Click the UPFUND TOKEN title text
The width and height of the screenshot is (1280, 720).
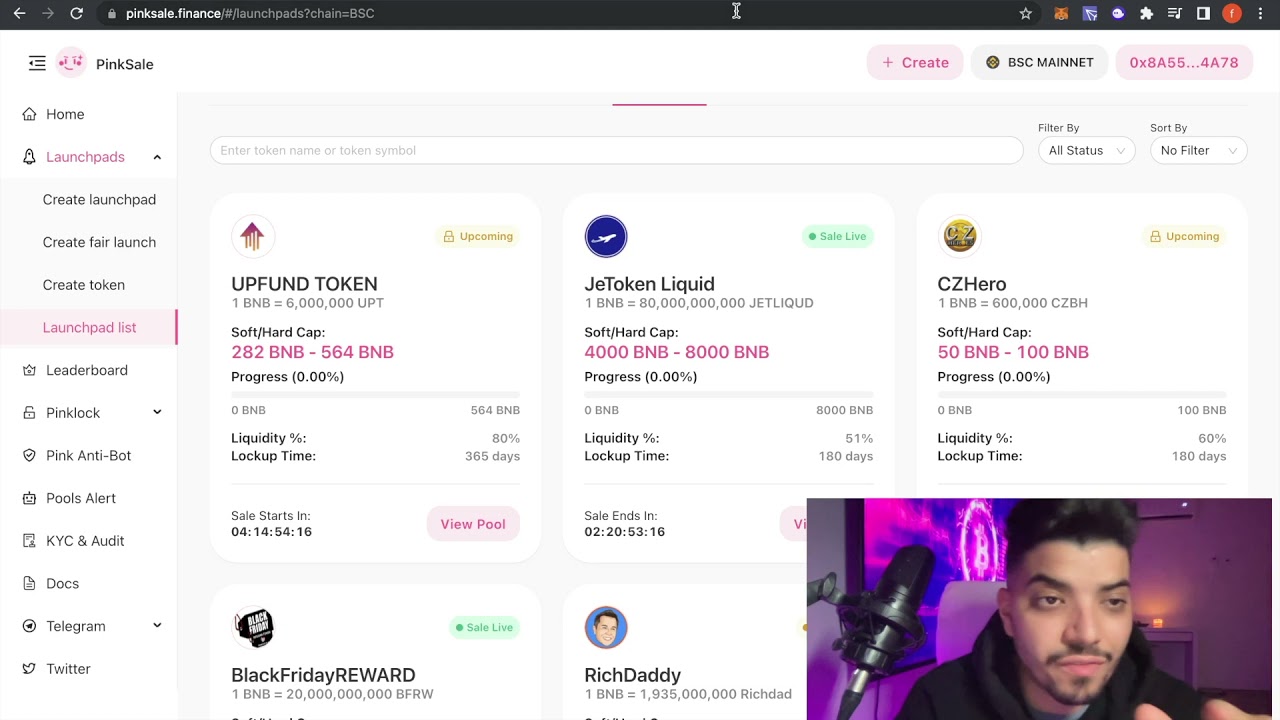(x=304, y=284)
